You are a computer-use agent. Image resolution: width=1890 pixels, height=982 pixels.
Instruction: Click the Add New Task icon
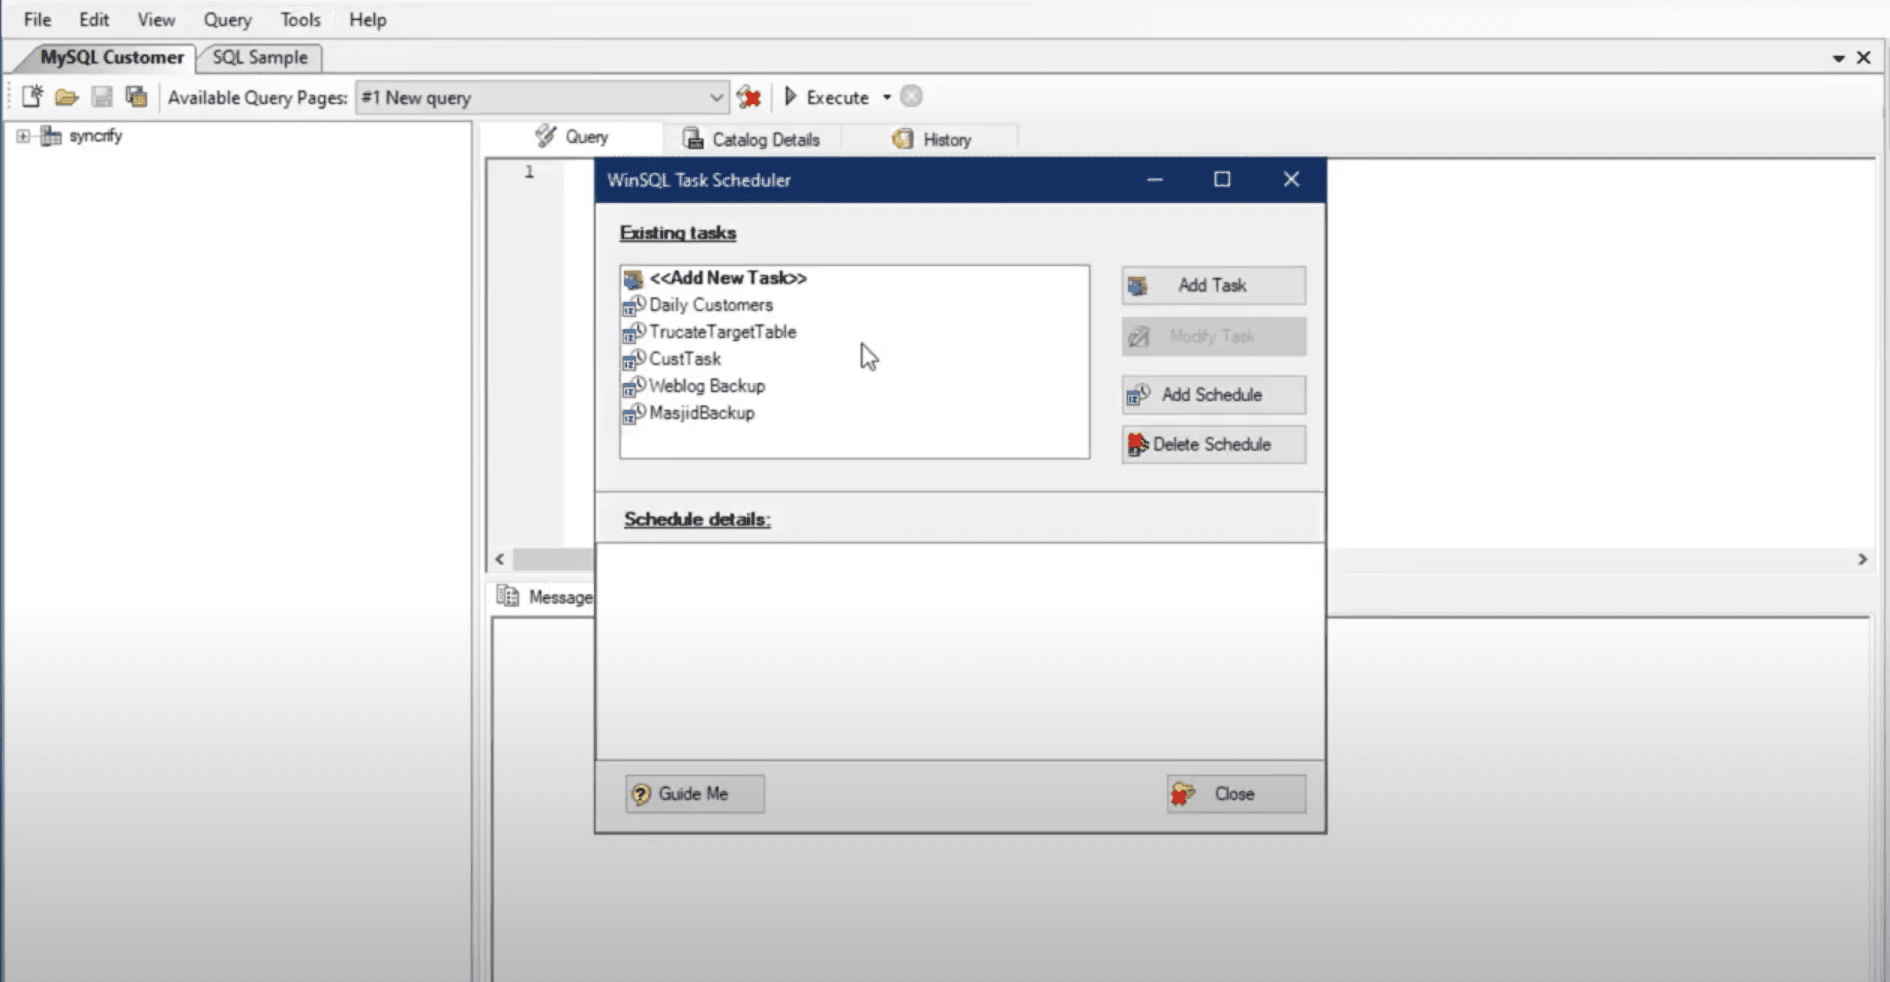pos(633,278)
